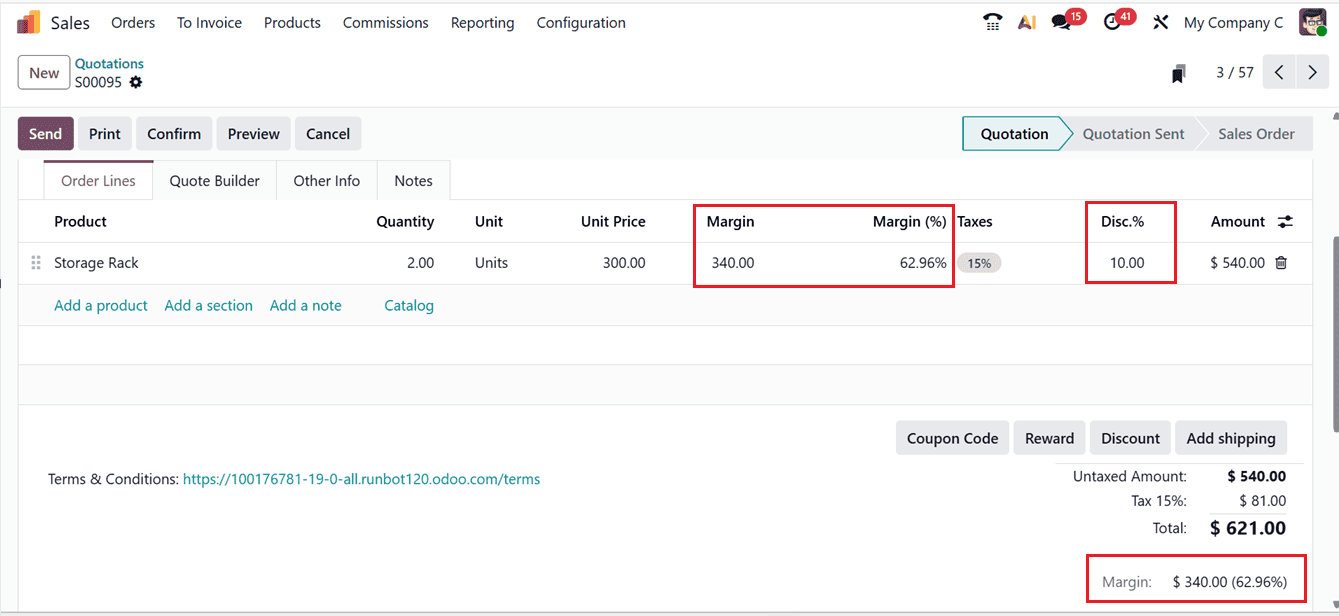Open the S00095 settings gear

pyautogui.click(x=136, y=82)
